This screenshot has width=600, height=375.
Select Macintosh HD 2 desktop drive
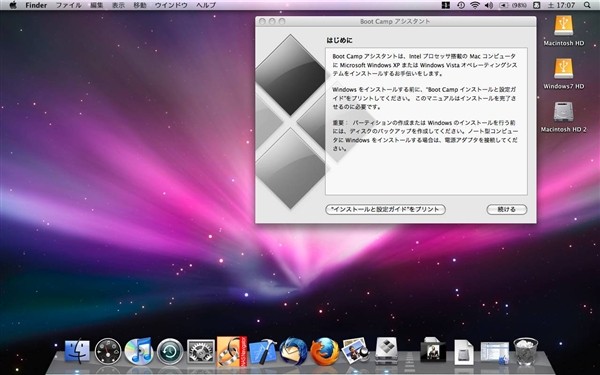click(x=564, y=117)
